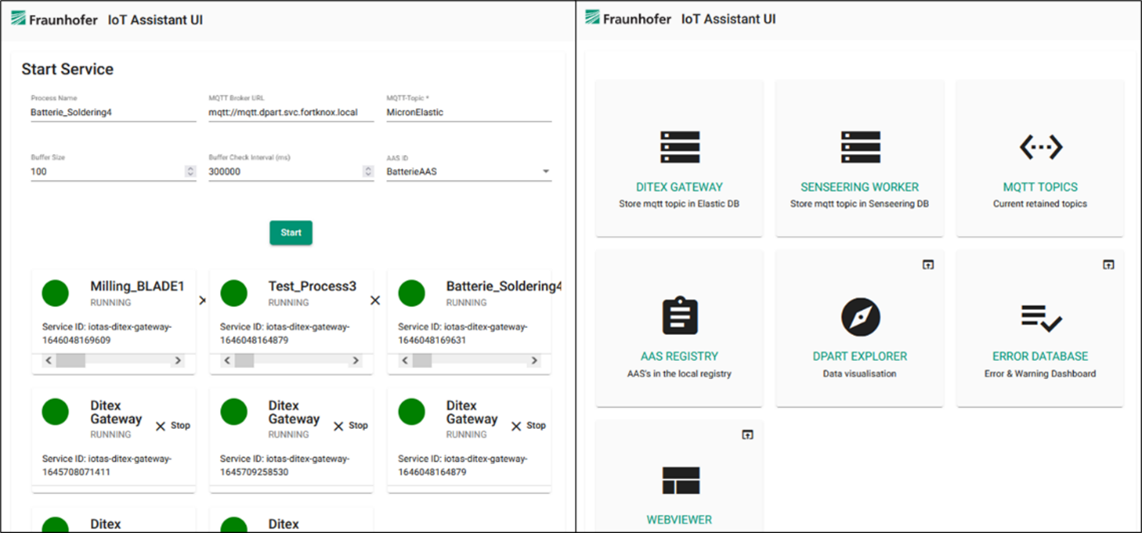Open the AAS REGISTRY clipboard icon
Viewport: 1142px width, 533px height.
[x=680, y=316]
